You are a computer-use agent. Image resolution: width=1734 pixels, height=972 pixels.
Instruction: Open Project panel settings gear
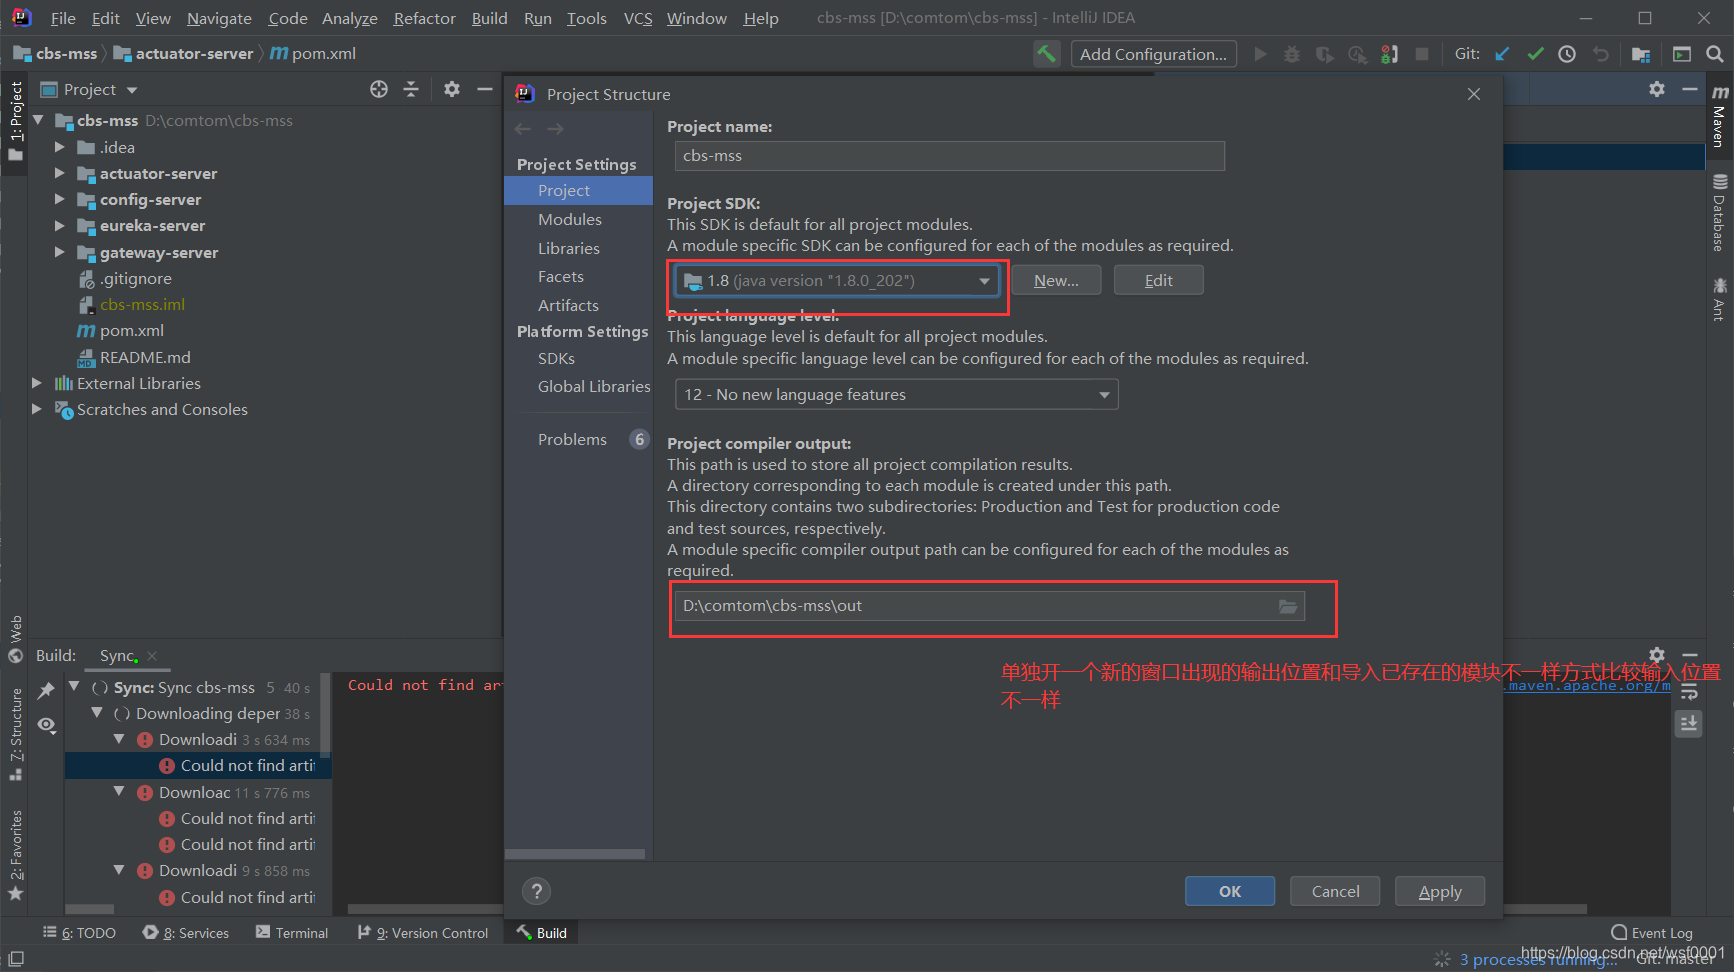click(x=452, y=89)
